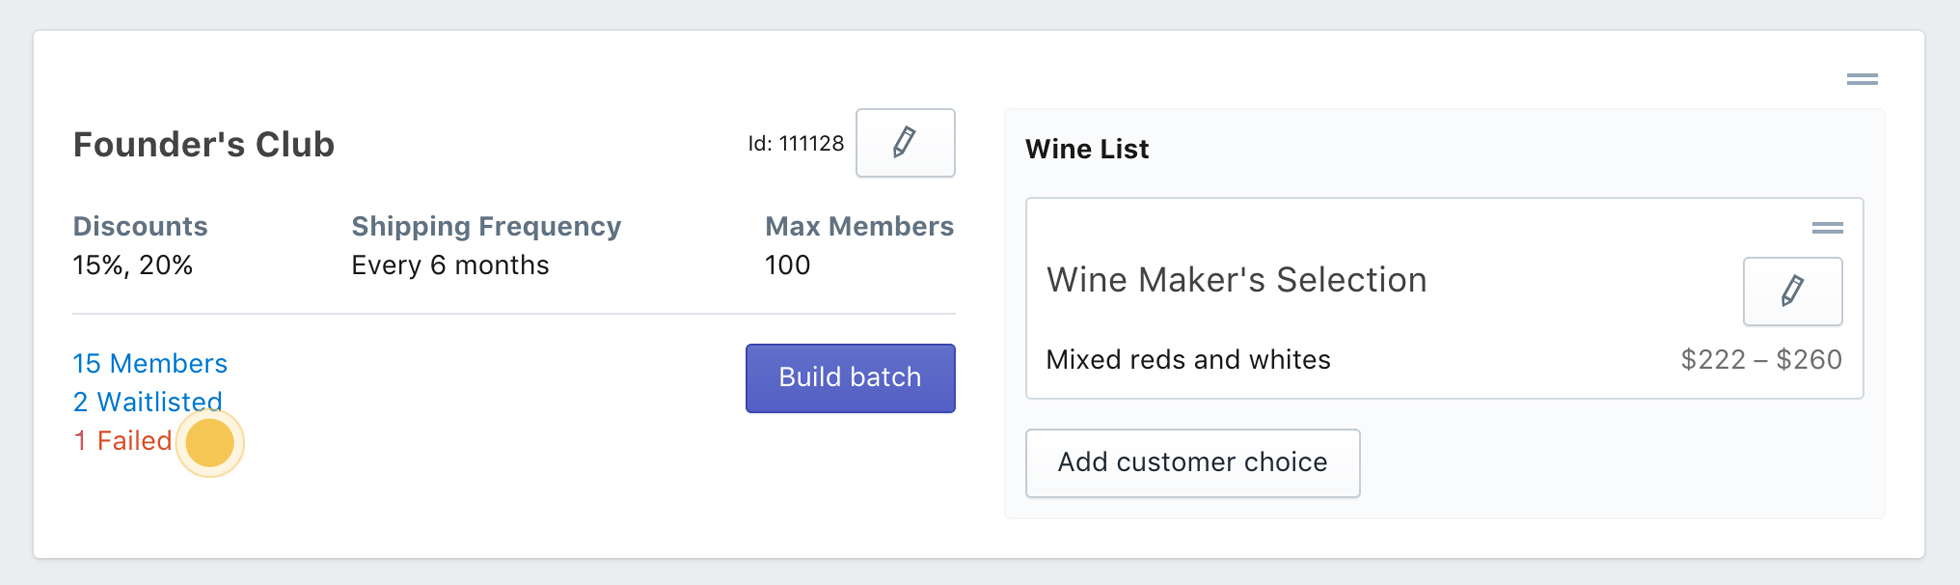Click the Discounts value 15%, 20%
Screen dimensions: 1960x585
pos(132,265)
